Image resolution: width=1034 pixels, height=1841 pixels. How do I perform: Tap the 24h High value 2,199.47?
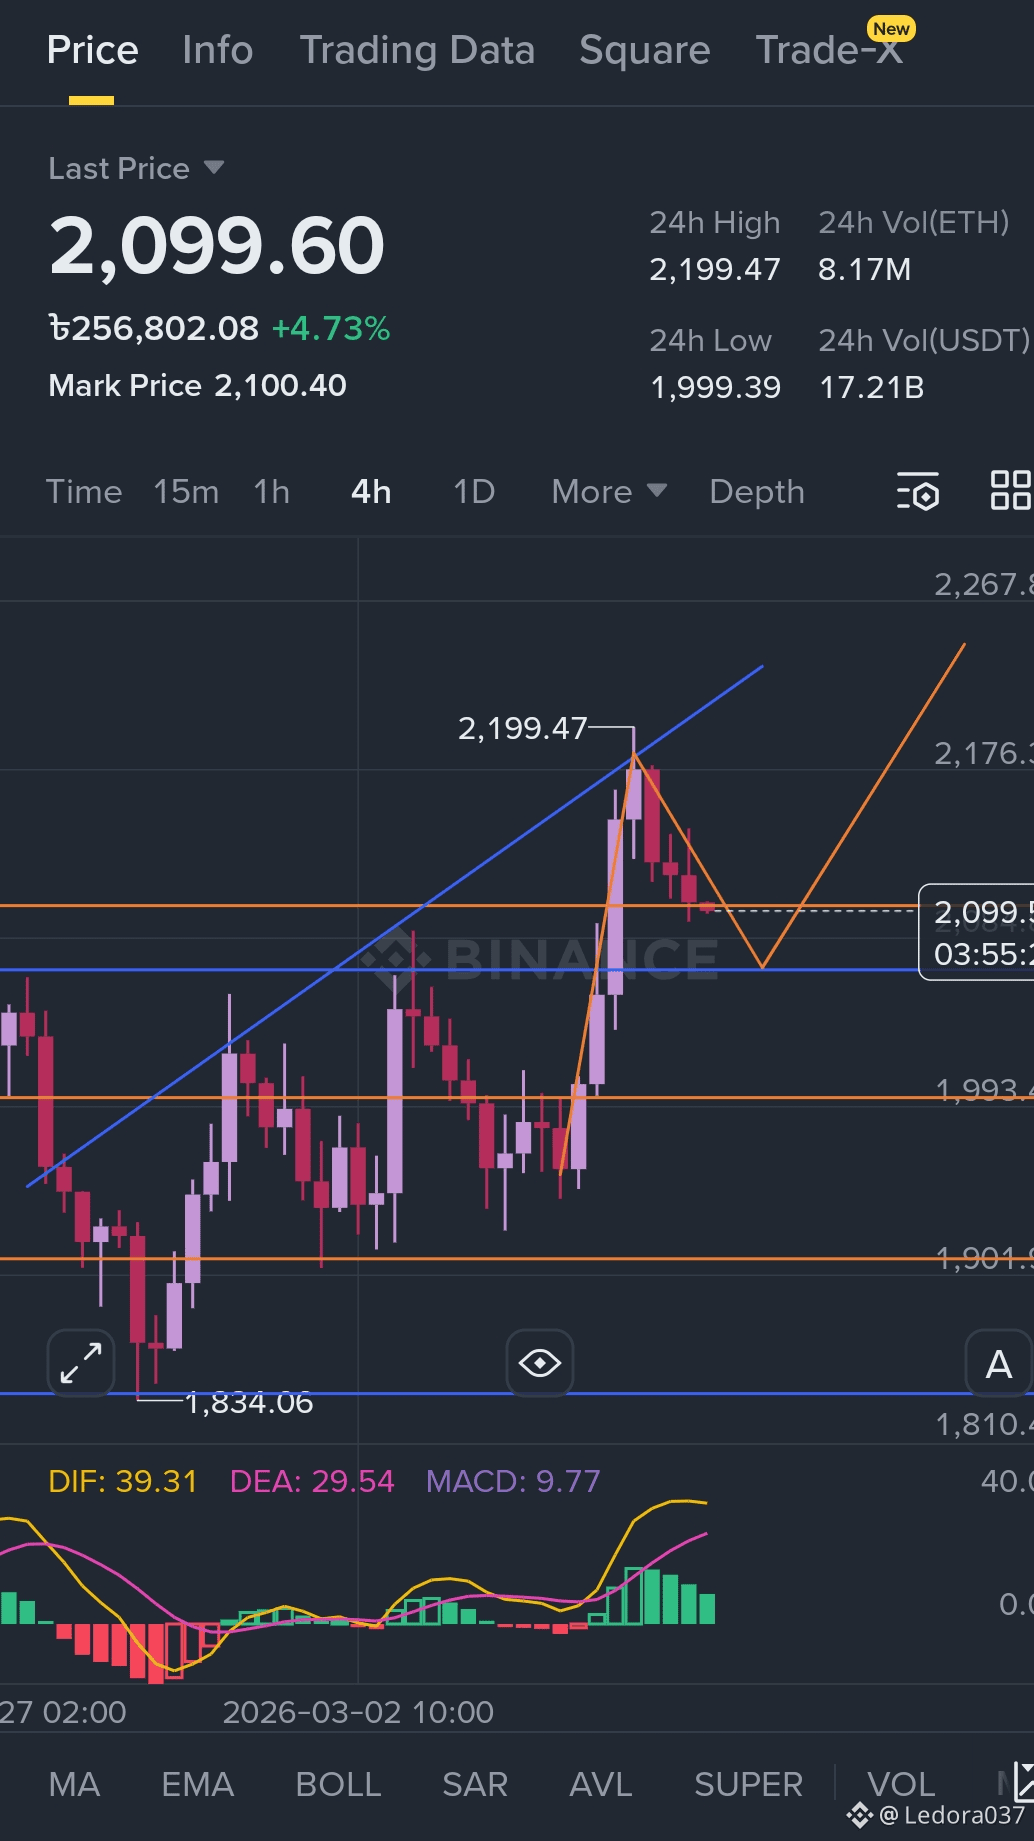point(715,269)
